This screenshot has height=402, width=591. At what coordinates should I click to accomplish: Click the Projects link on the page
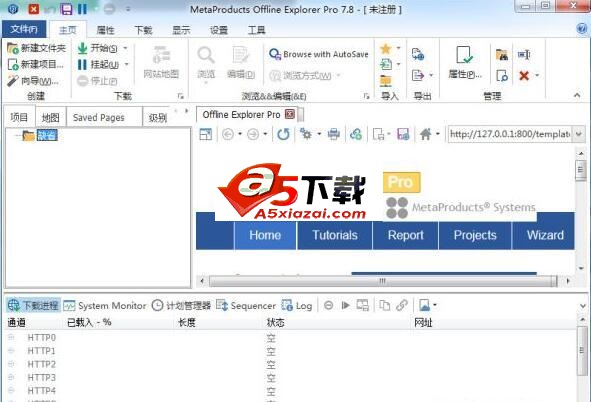475,235
